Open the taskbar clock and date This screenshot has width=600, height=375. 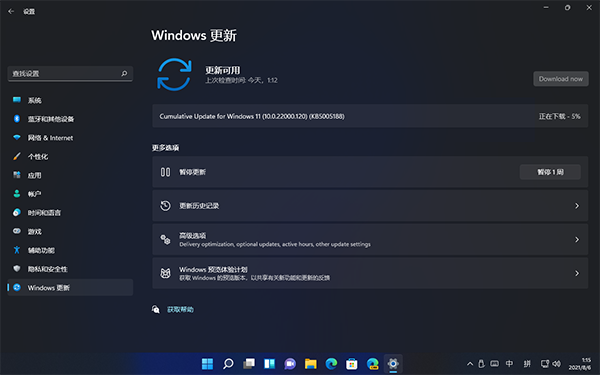click(580, 364)
